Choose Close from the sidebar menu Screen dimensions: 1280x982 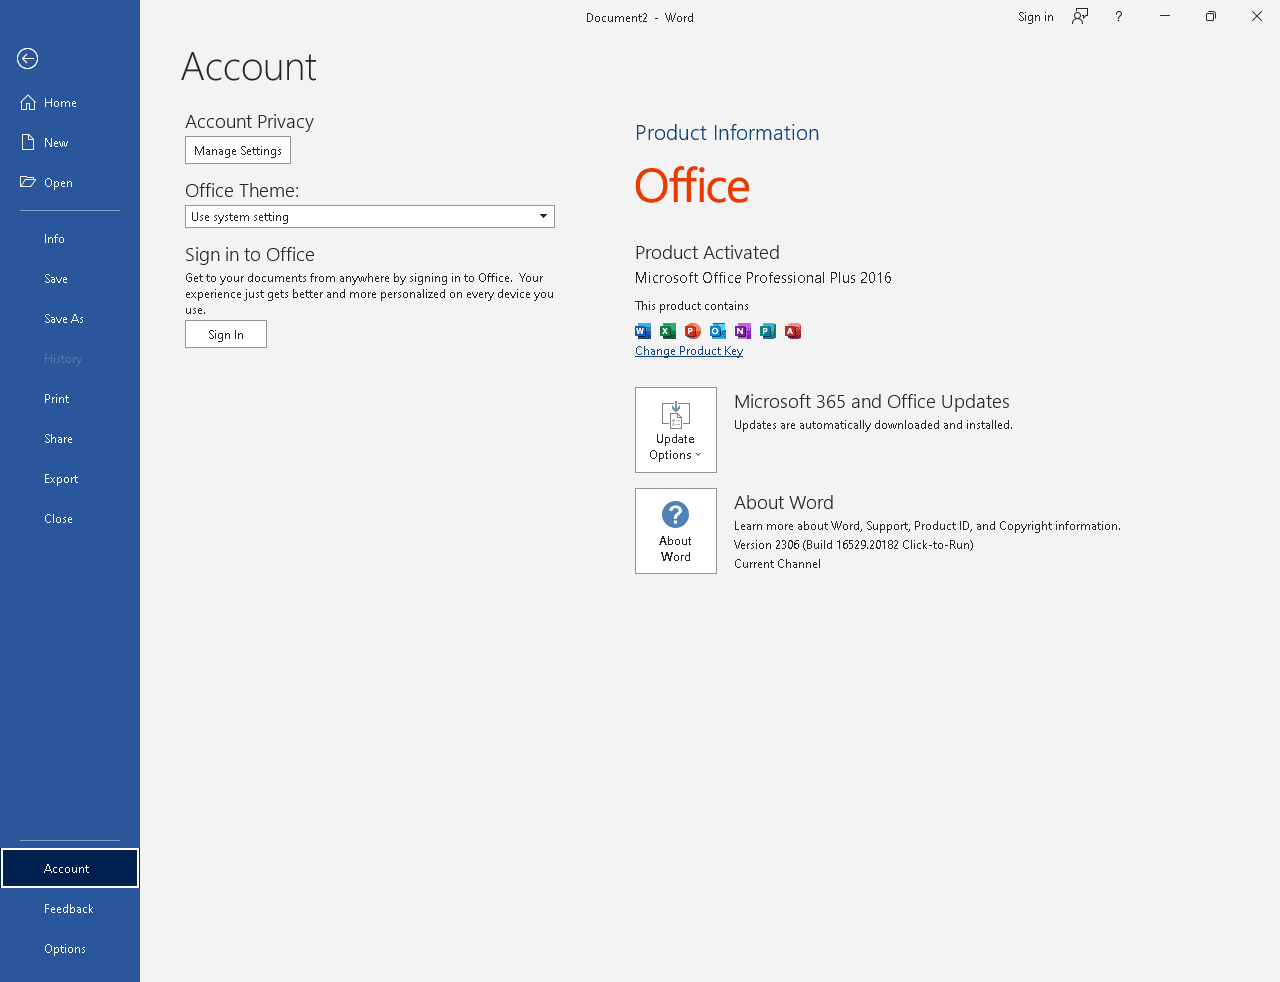pos(70,519)
